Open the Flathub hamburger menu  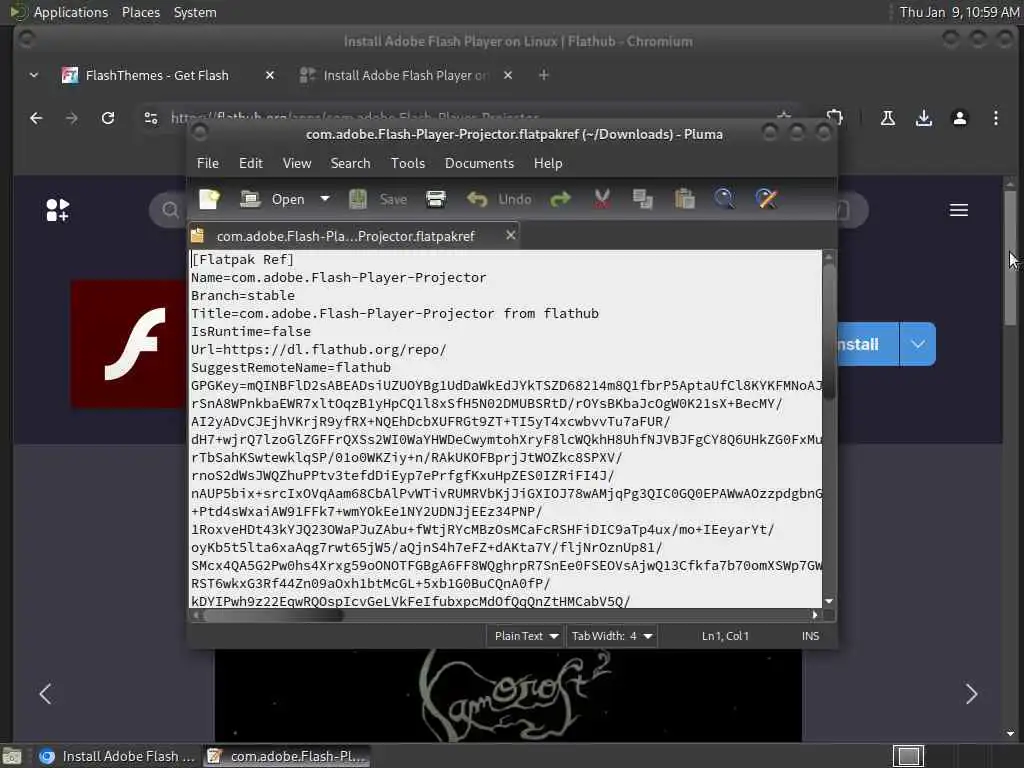coord(959,210)
